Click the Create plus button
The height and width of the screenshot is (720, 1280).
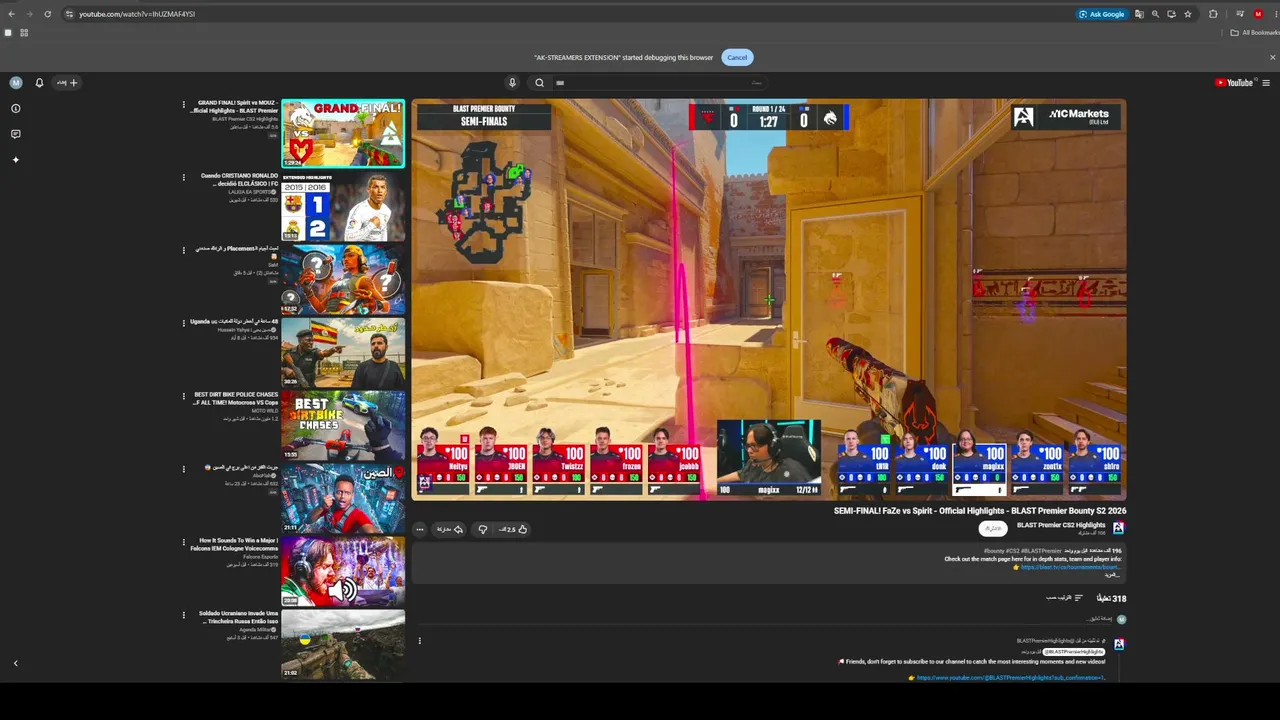[x=67, y=83]
